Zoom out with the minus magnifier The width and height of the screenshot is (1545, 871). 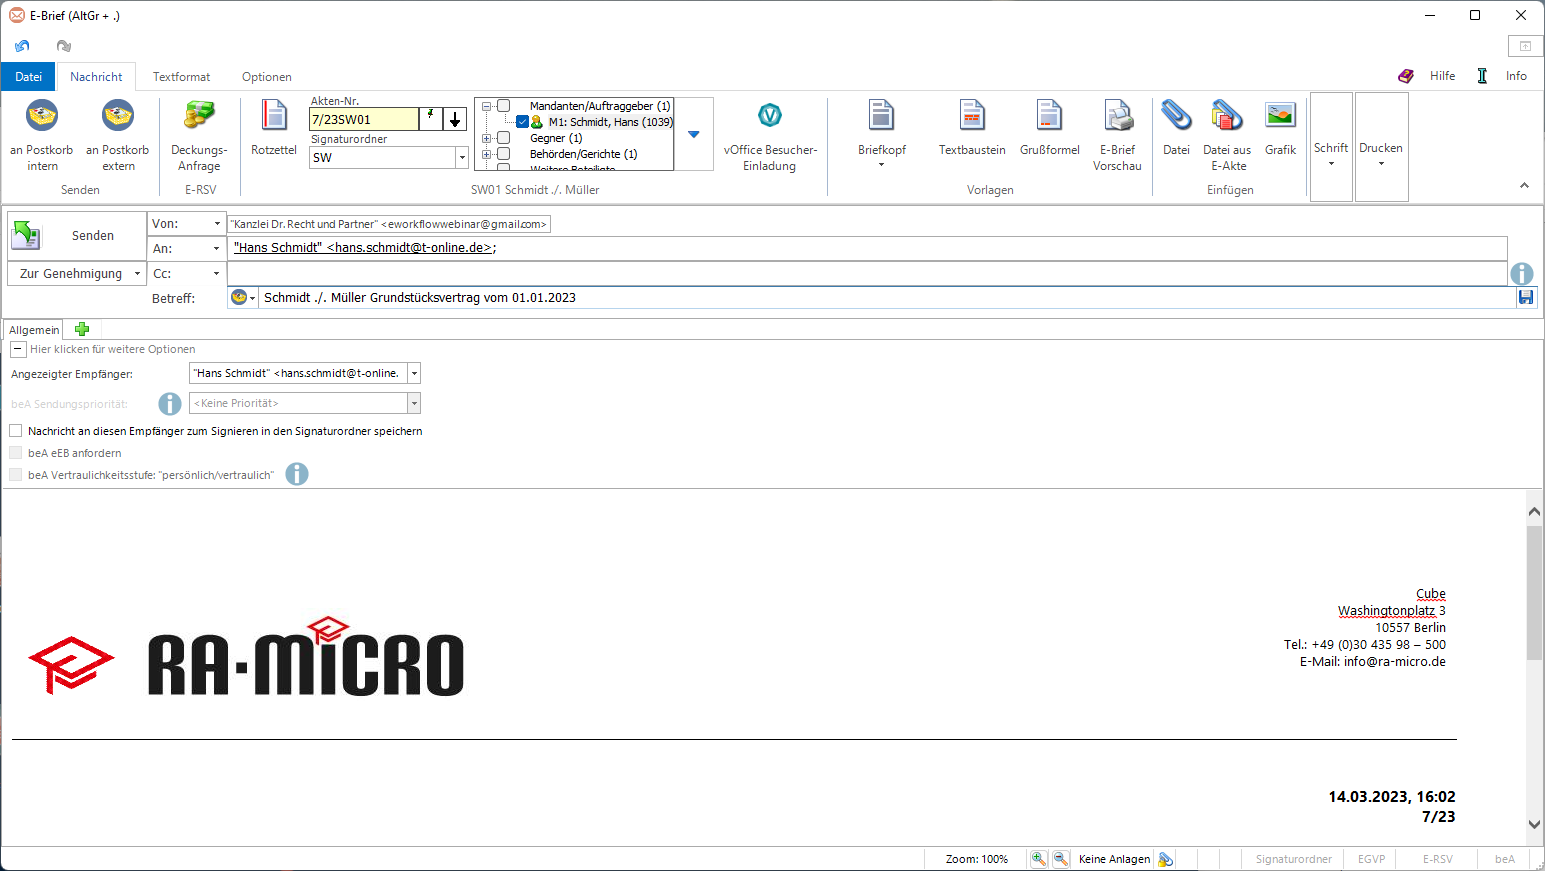(x=1061, y=859)
